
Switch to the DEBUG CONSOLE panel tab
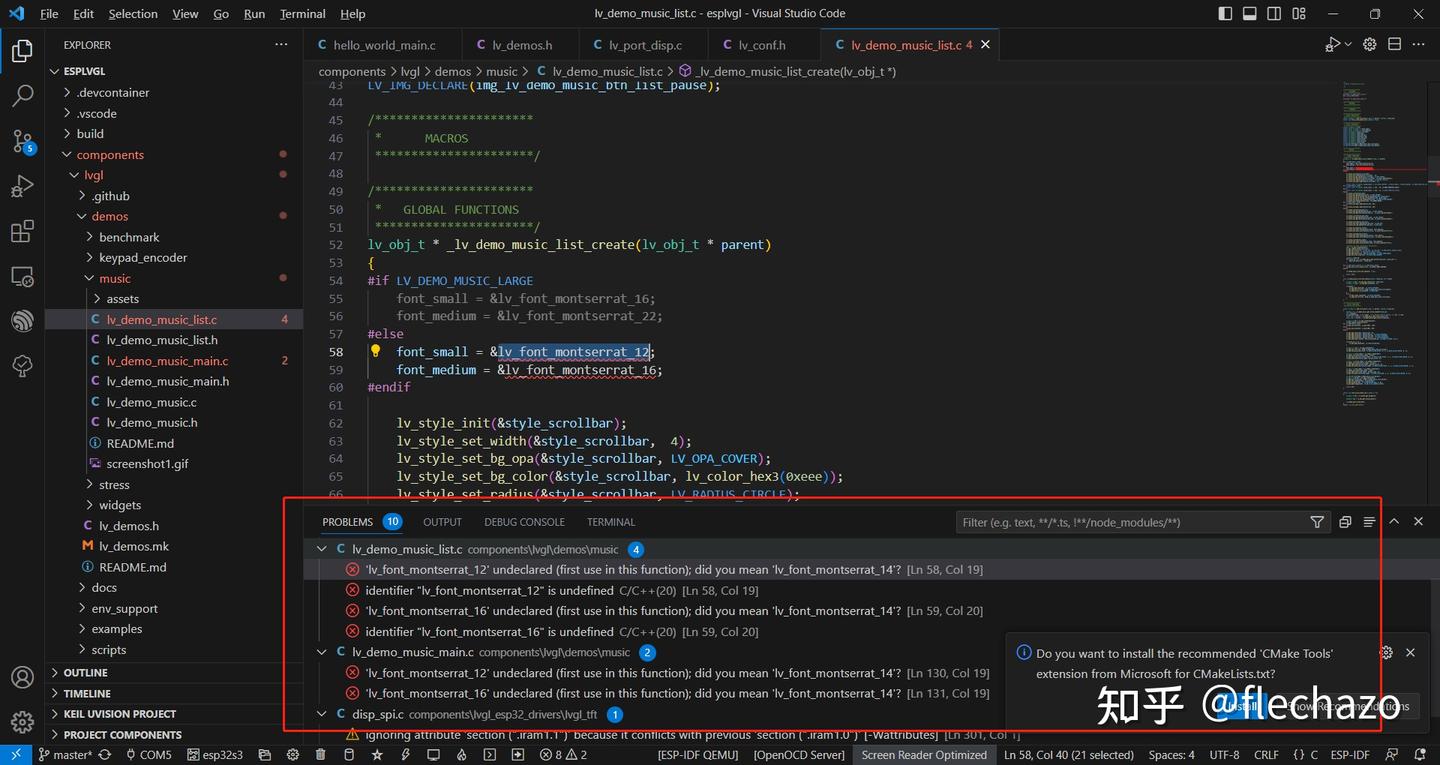pyautogui.click(x=524, y=522)
